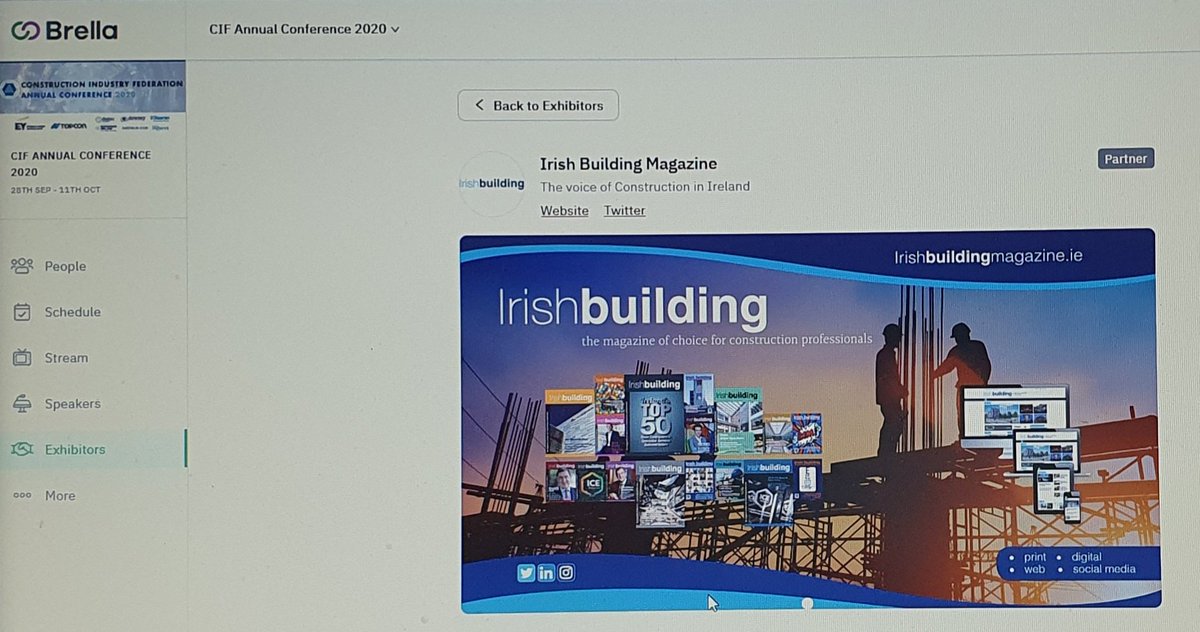This screenshot has width=1200, height=632.
Task: Click the 28TH SEP - 11TH OCT date text
Action: (x=56, y=190)
